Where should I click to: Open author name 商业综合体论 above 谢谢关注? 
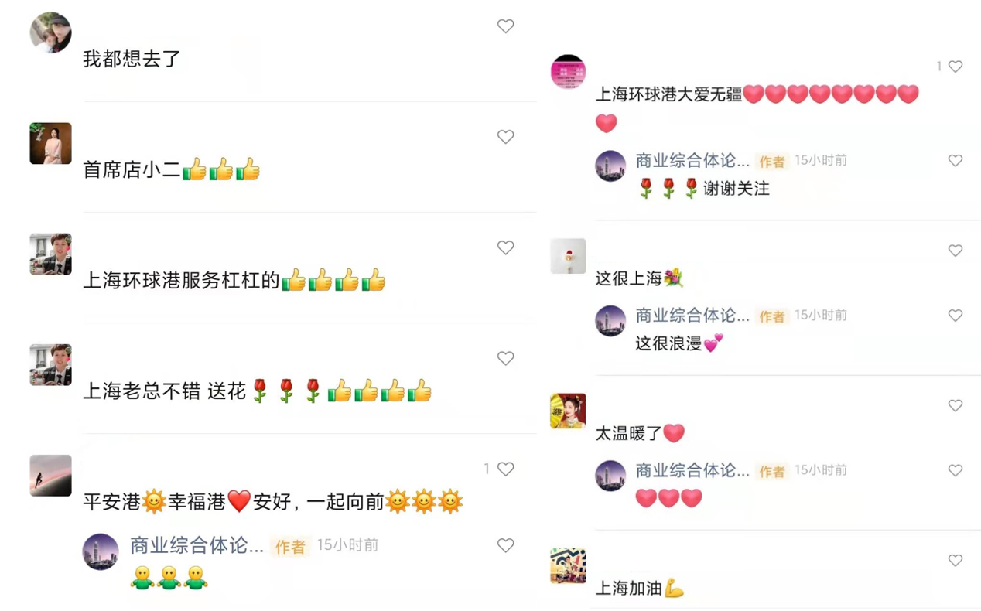692,161
